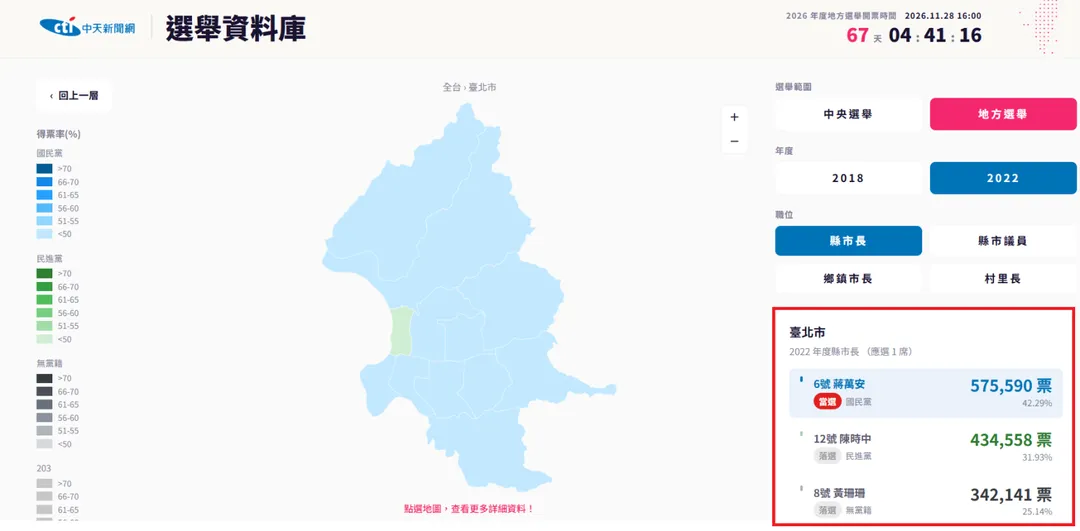The image size is (1080, 531).
Task: Click the 42.29% percentage value
Action: (x=1037, y=403)
